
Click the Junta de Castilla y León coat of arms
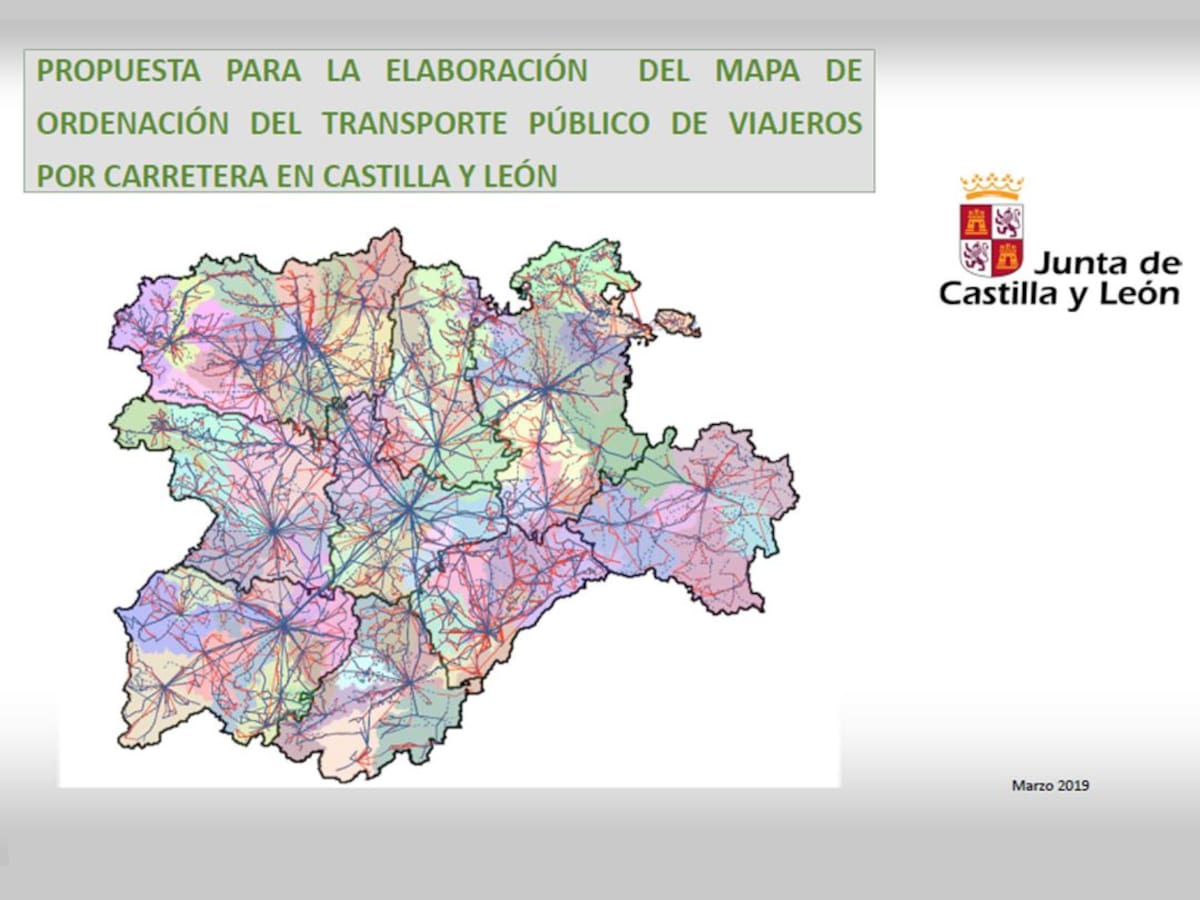coord(991,239)
